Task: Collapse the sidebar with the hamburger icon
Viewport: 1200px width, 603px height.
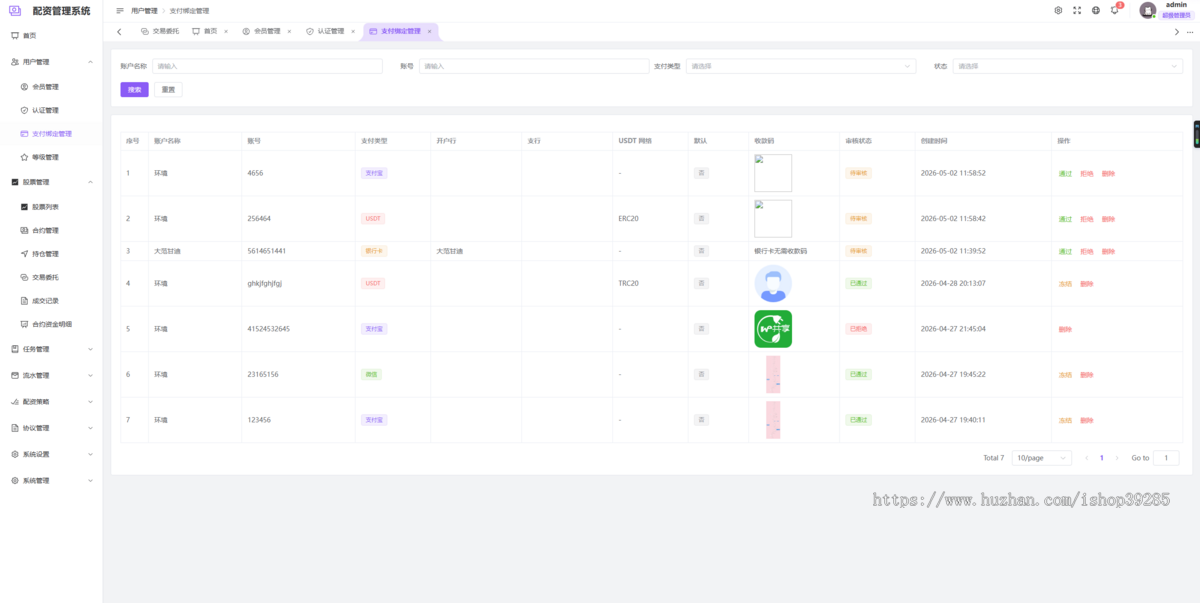Action: [x=120, y=11]
